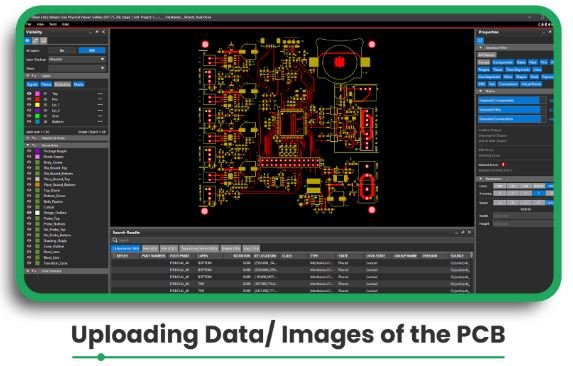Switch to the Shapes results tab
The image size is (573, 366).
click(231, 248)
